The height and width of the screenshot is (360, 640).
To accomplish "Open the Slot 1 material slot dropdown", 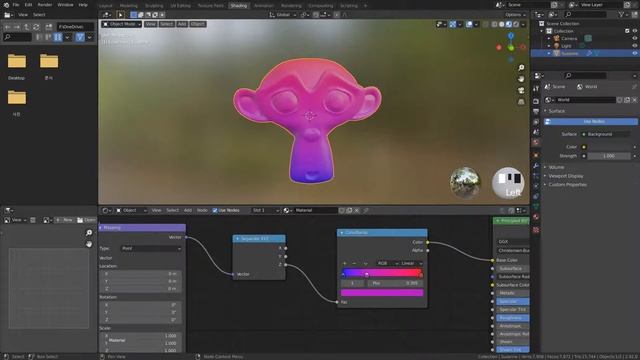I will [x=265, y=211].
